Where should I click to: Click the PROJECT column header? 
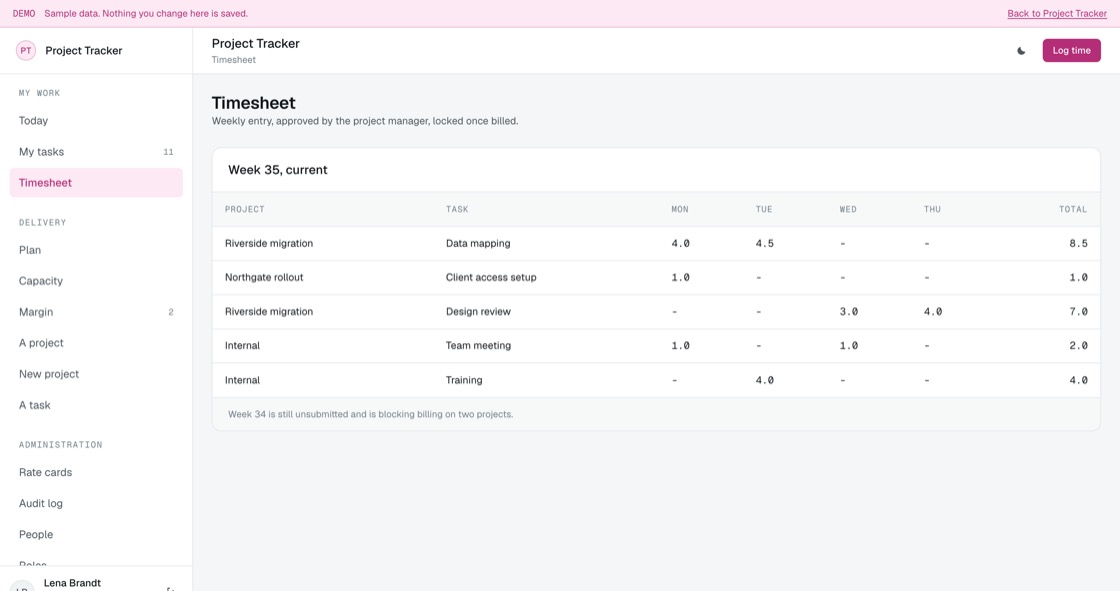coord(245,209)
